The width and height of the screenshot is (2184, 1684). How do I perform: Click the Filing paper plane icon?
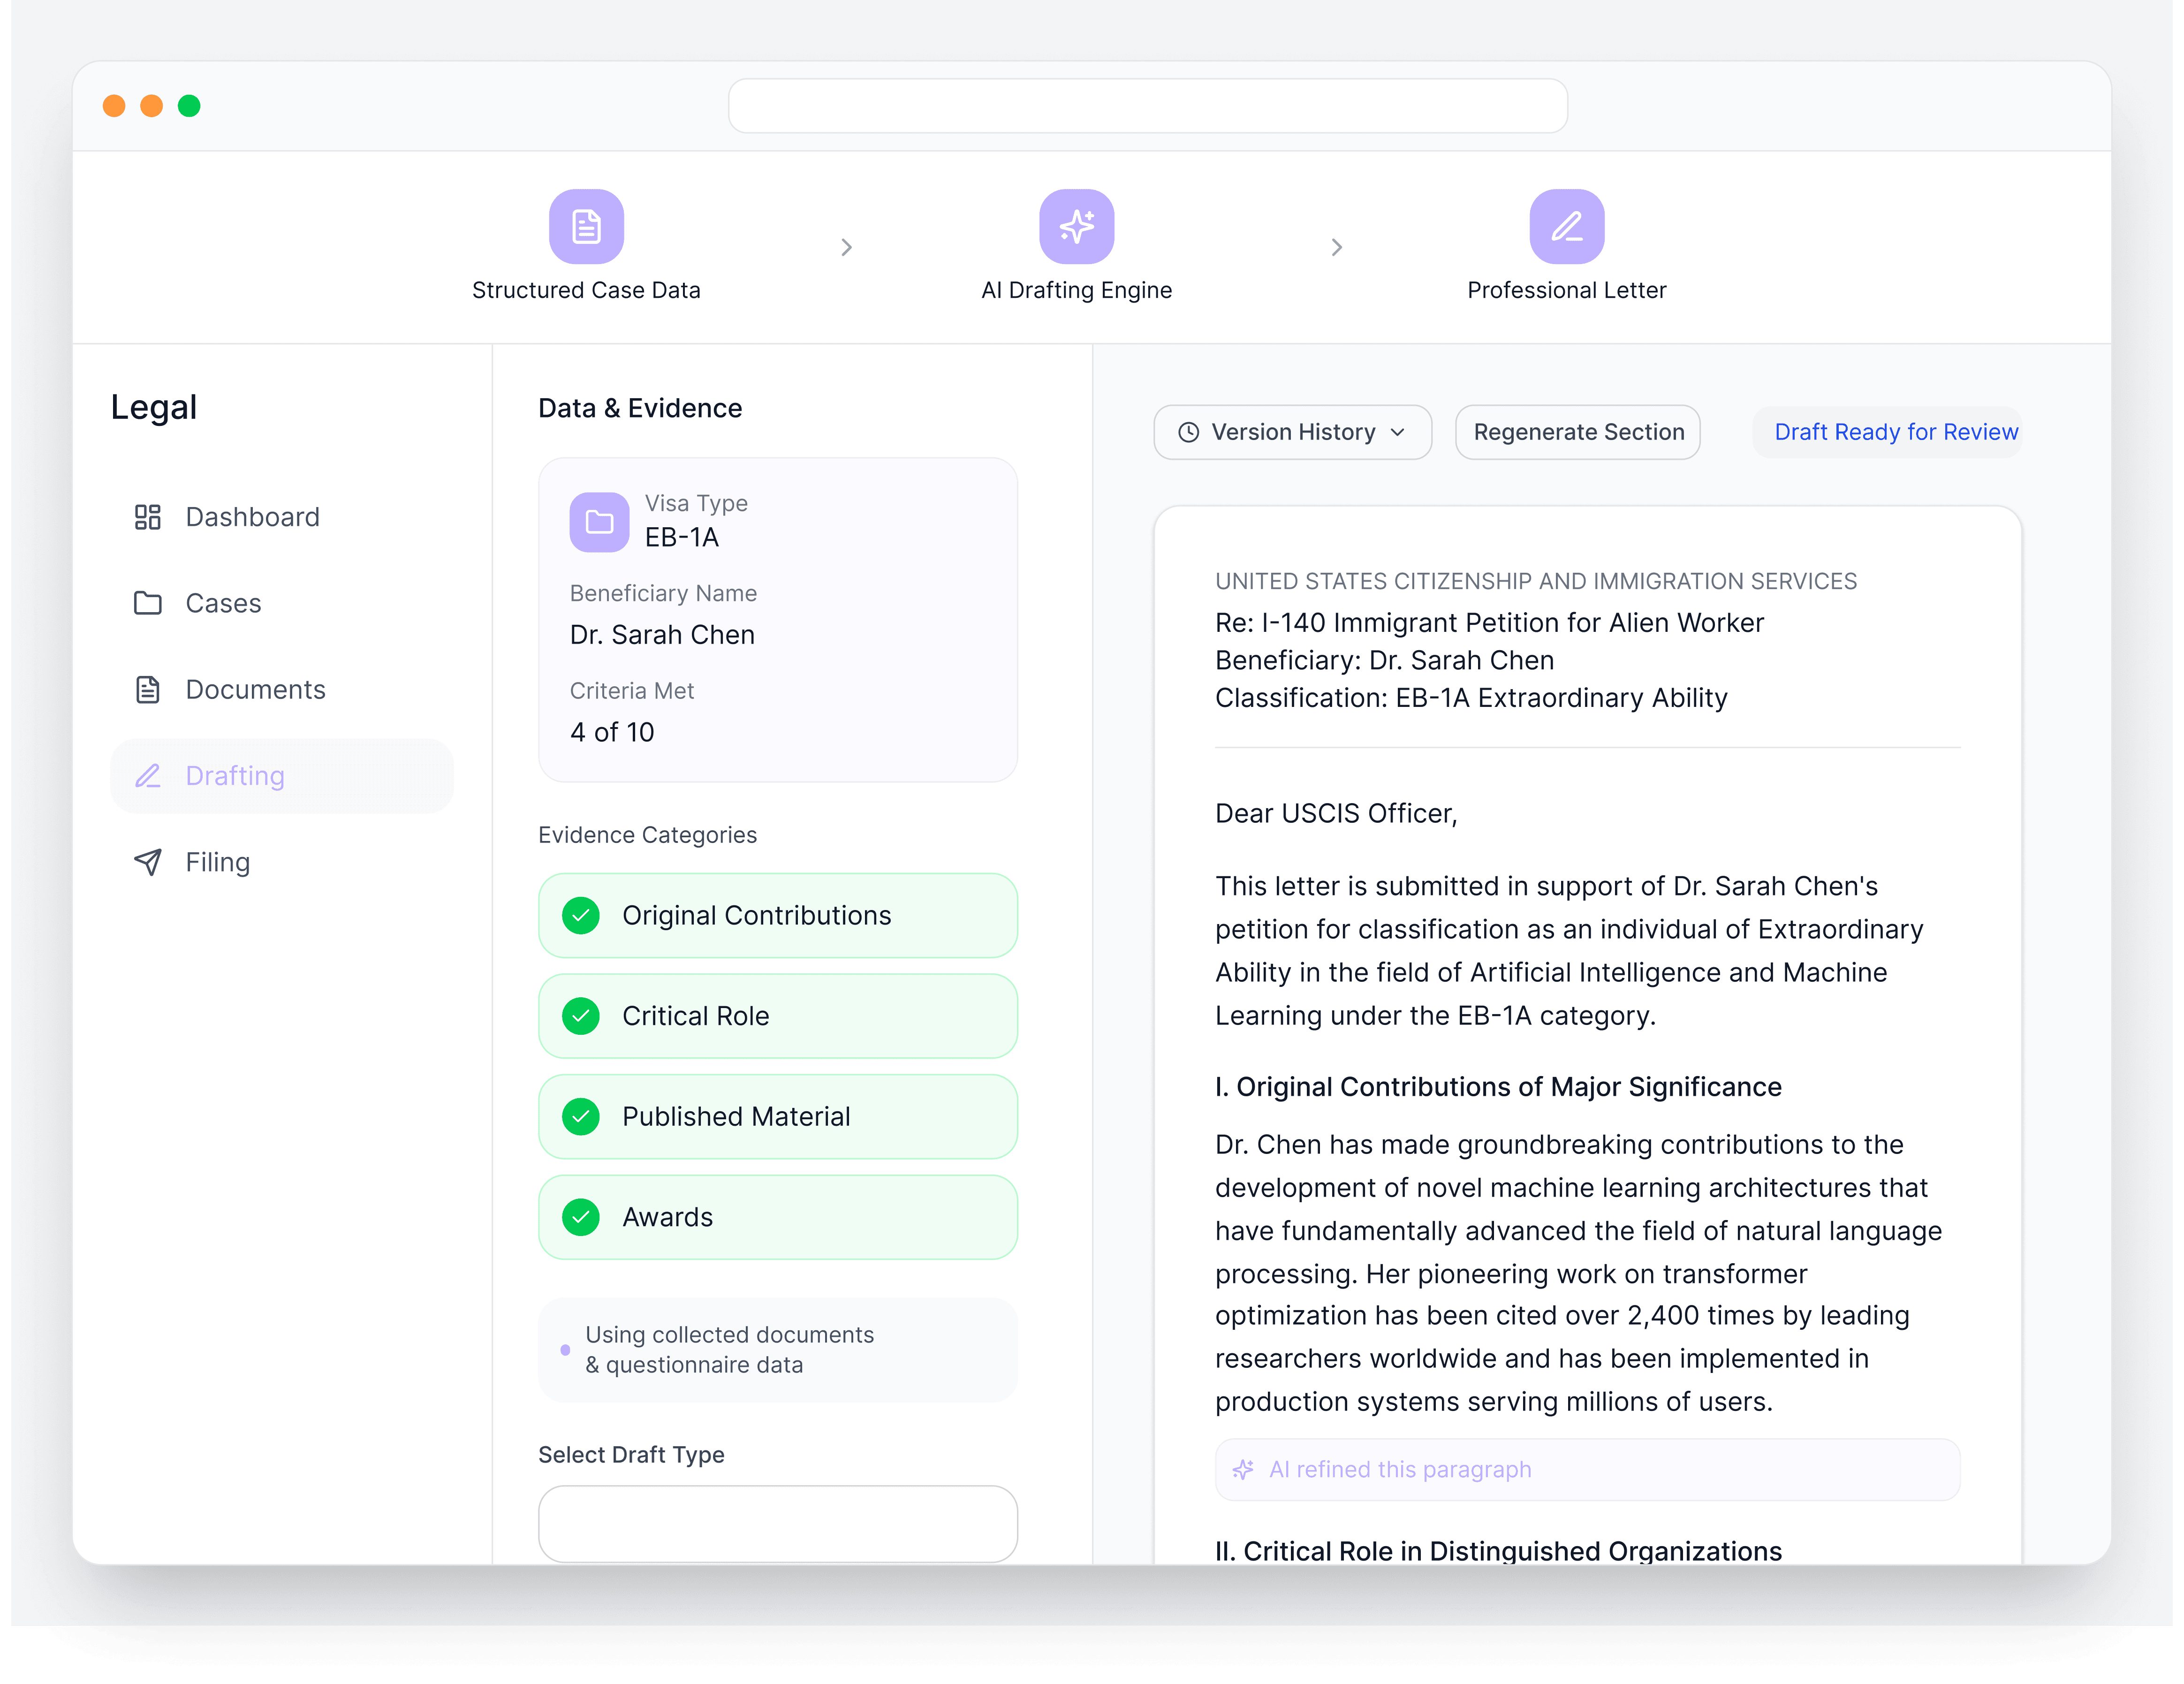coord(148,862)
